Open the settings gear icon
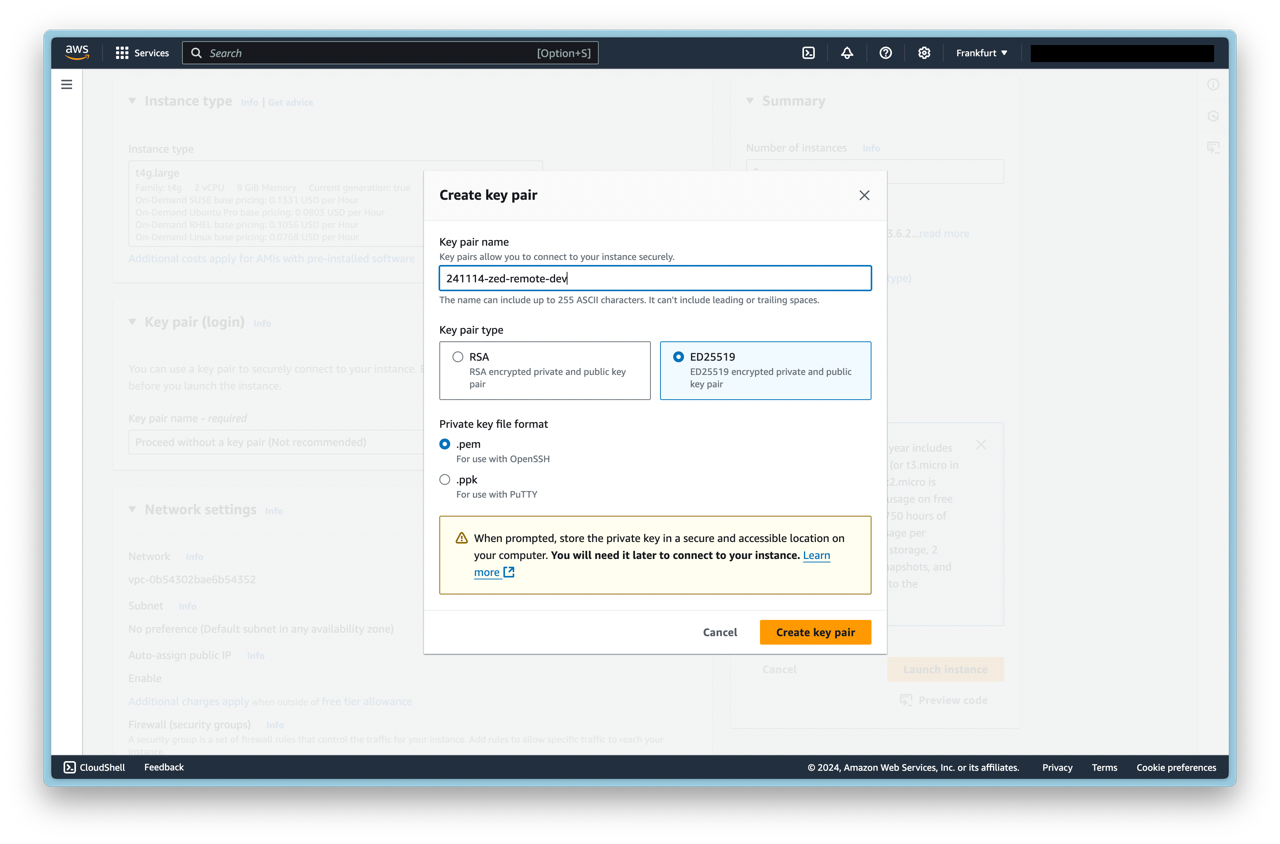The image size is (1280, 844). coord(924,52)
